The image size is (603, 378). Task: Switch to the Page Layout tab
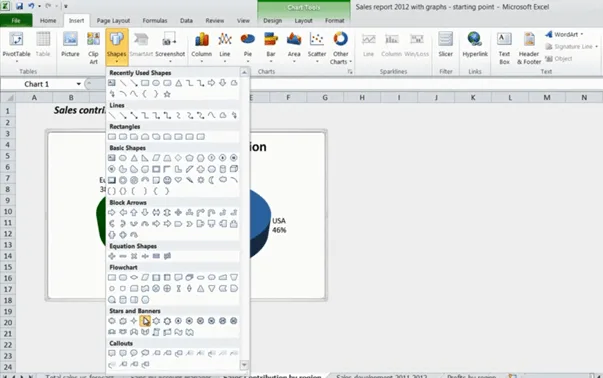(113, 21)
